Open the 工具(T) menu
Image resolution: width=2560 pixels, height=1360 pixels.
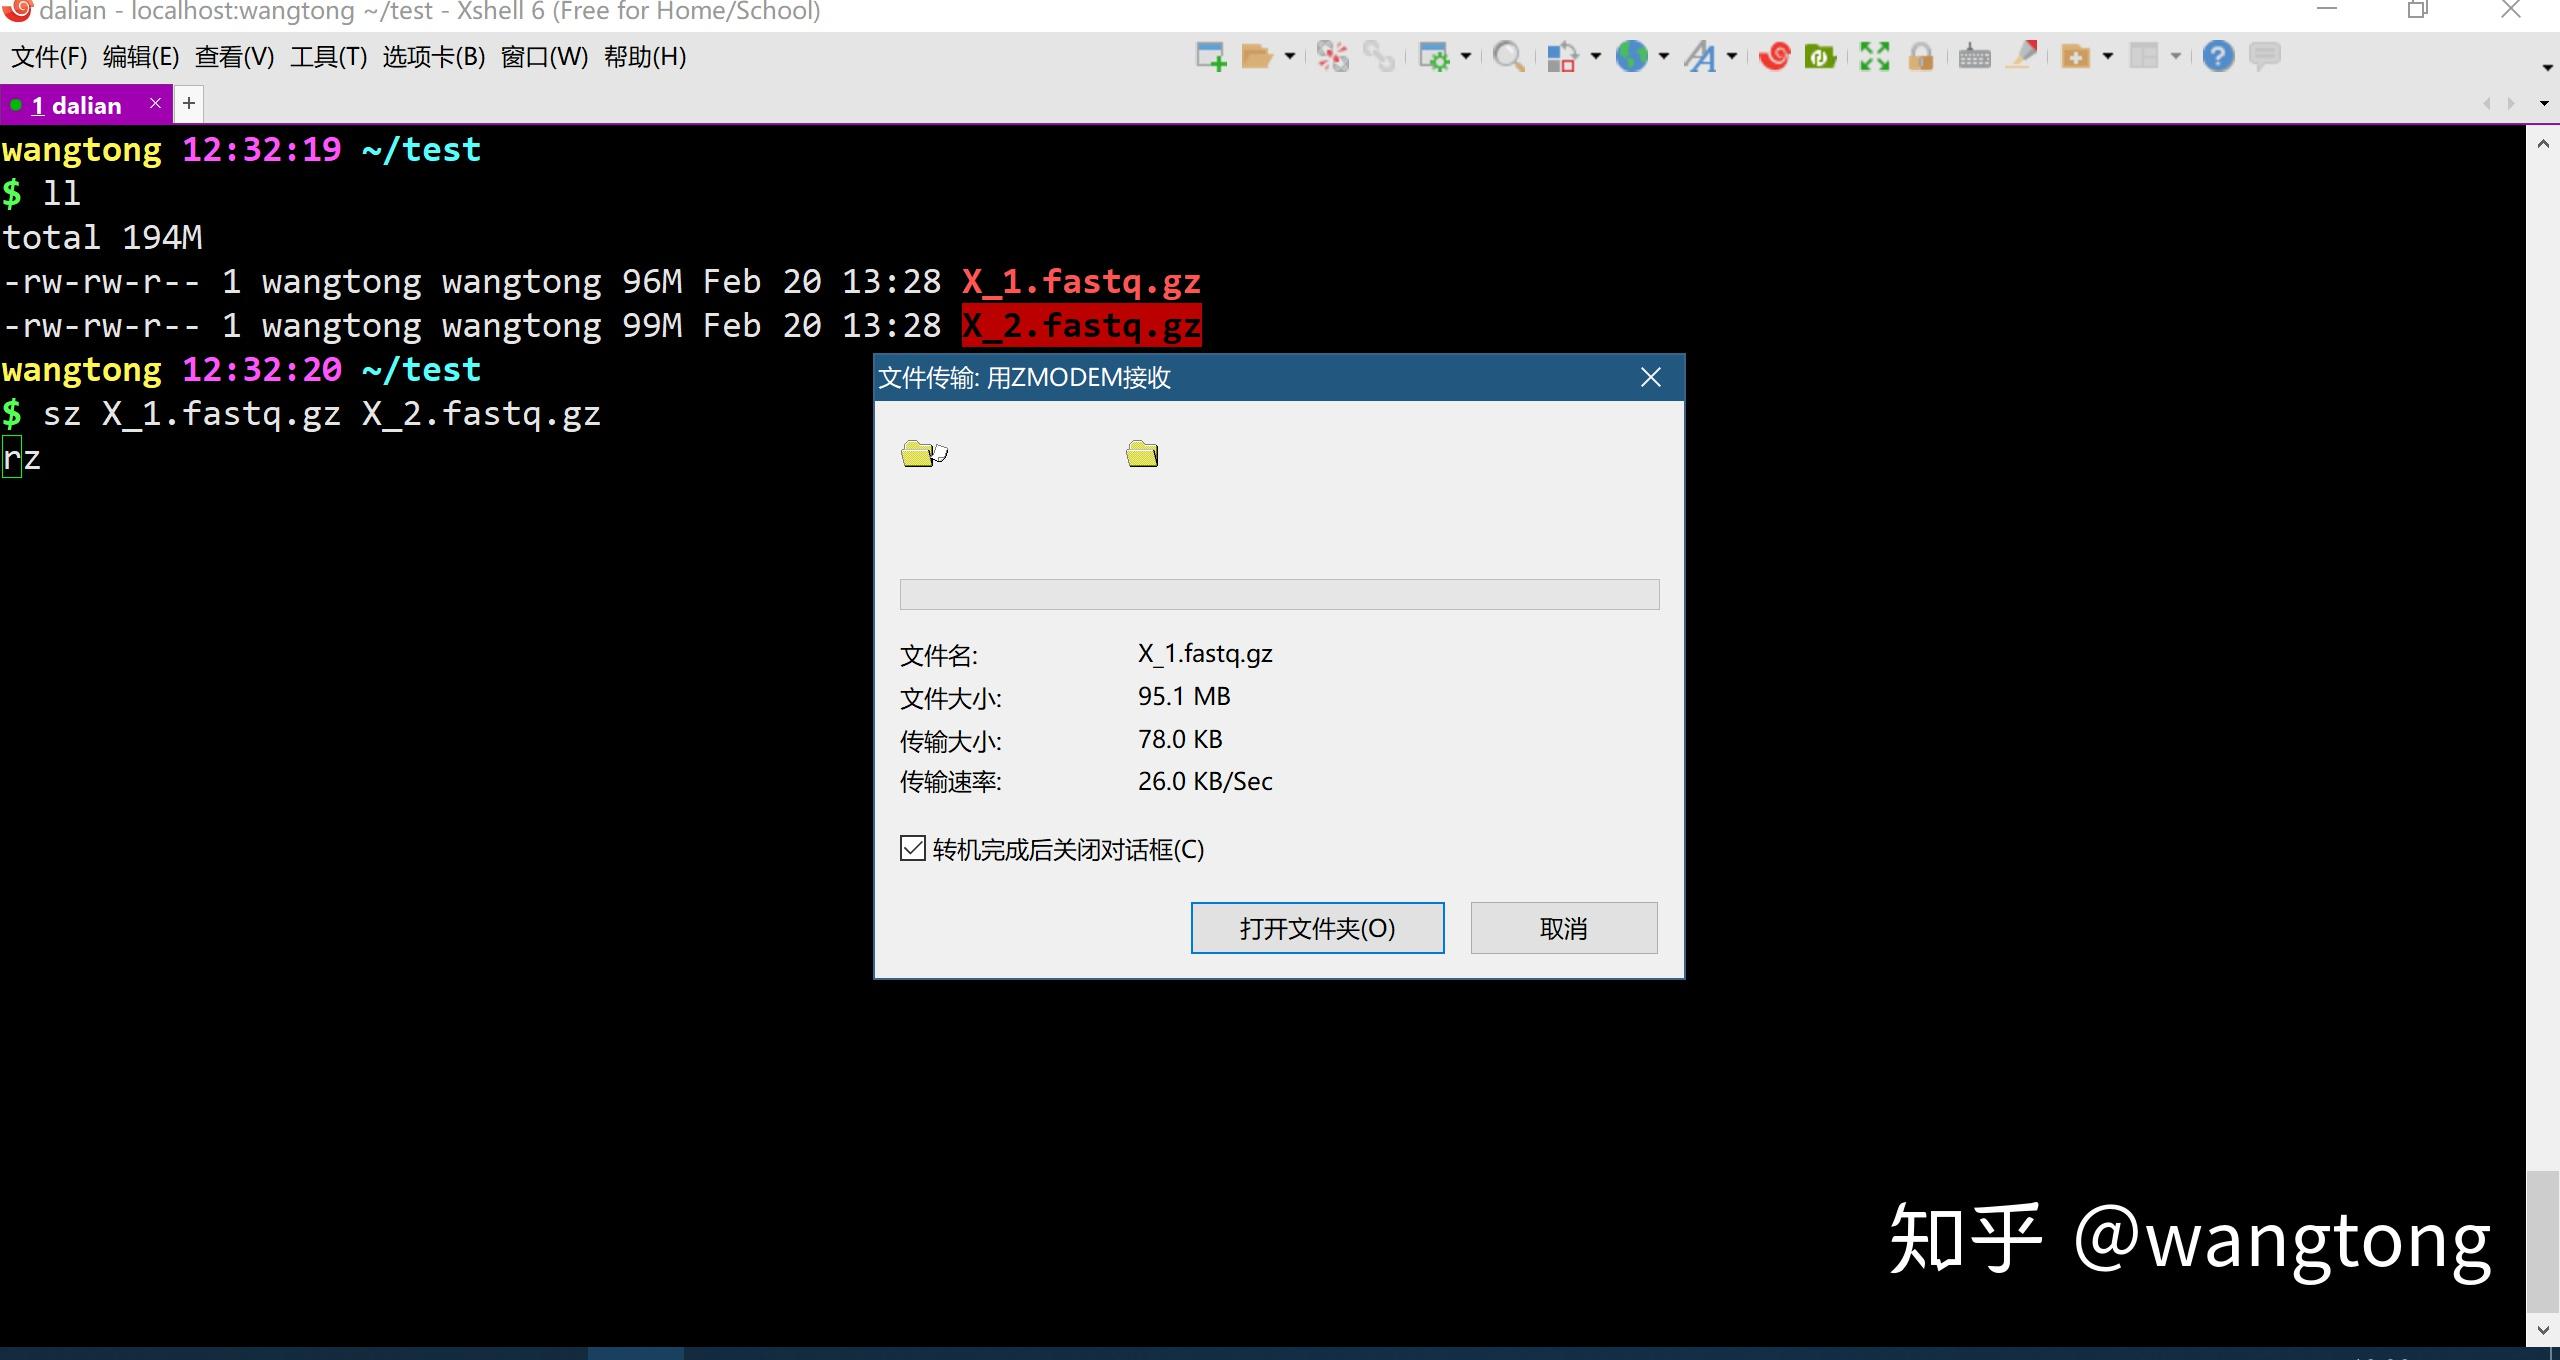[x=328, y=57]
